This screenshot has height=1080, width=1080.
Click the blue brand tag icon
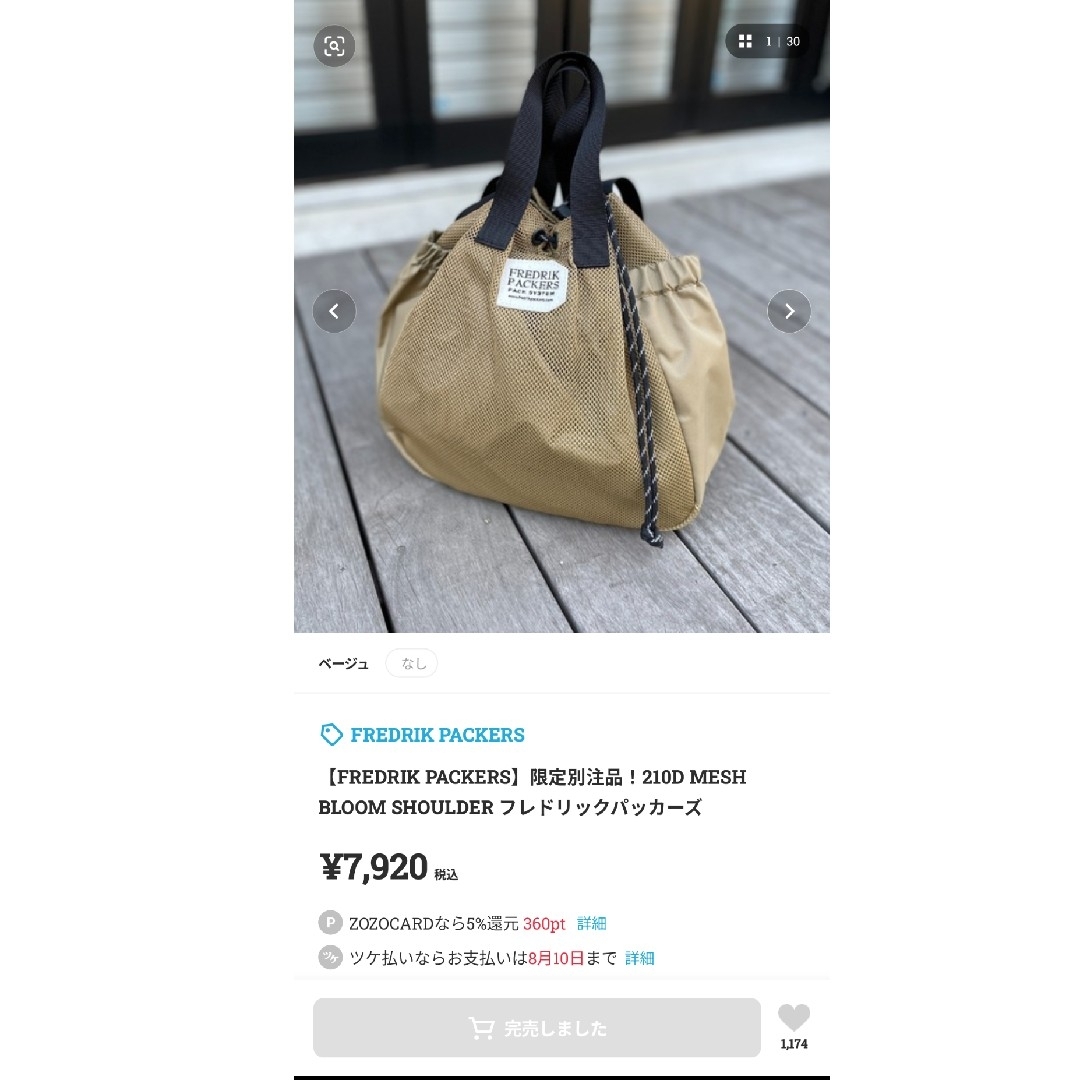pyautogui.click(x=331, y=735)
